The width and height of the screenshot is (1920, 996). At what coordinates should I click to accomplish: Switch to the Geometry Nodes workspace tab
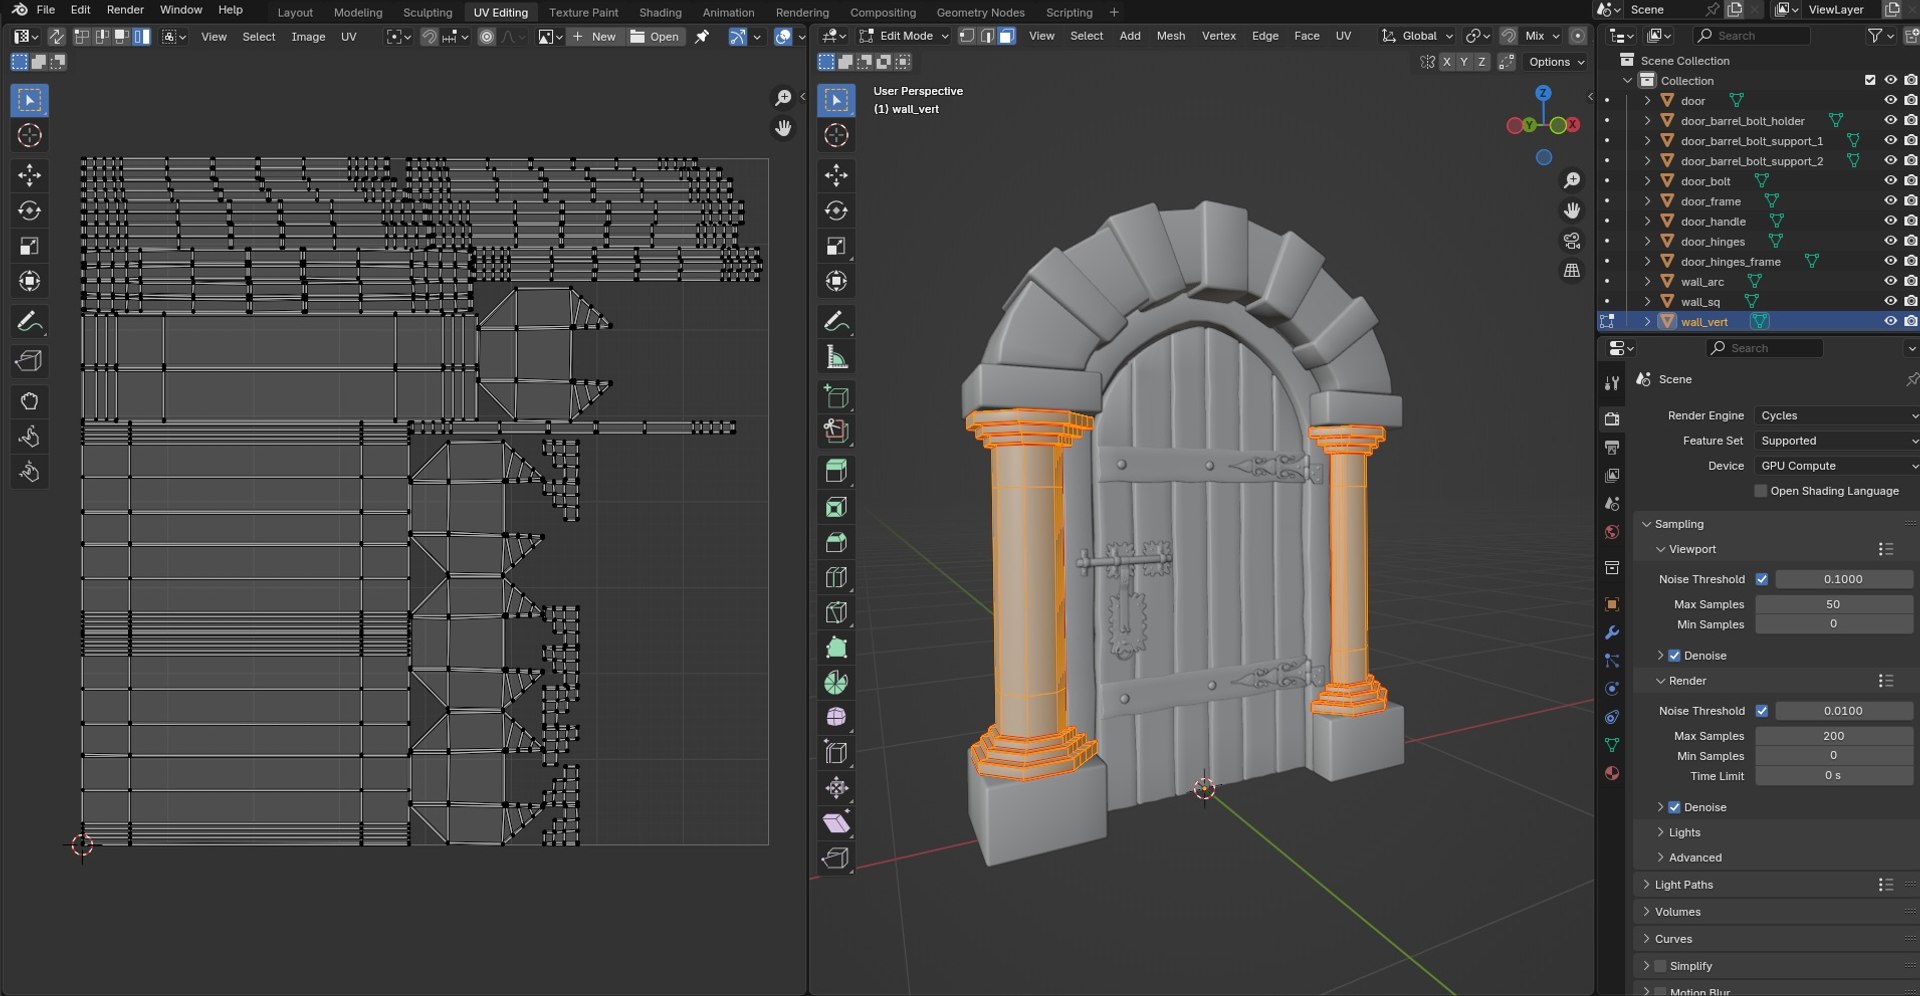[x=980, y=12]
